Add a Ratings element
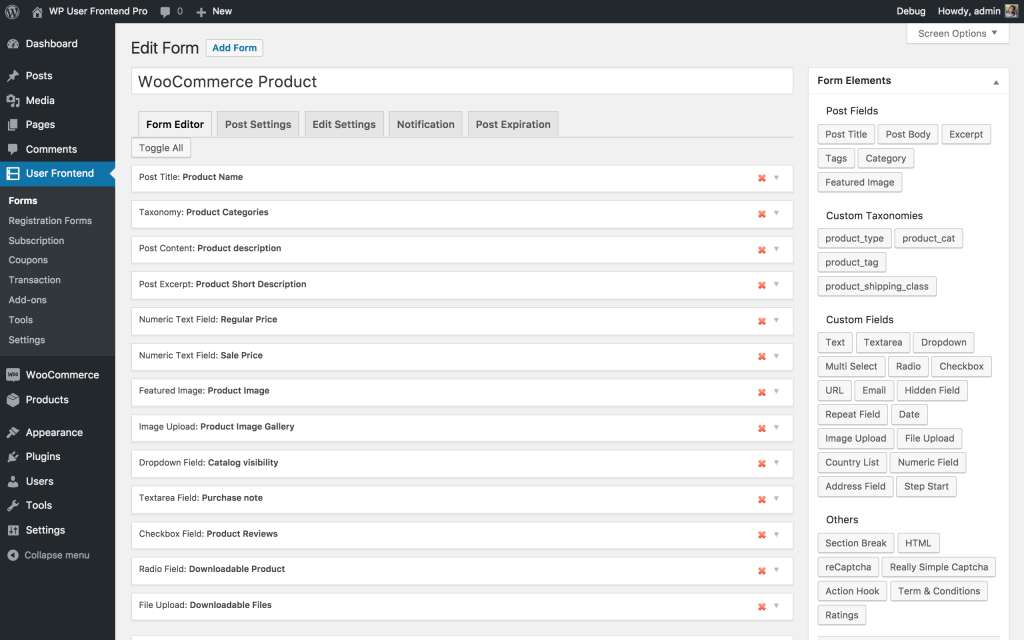This screenshot has width=1024, height=640. pyautogui.click(x=842, y=615)
